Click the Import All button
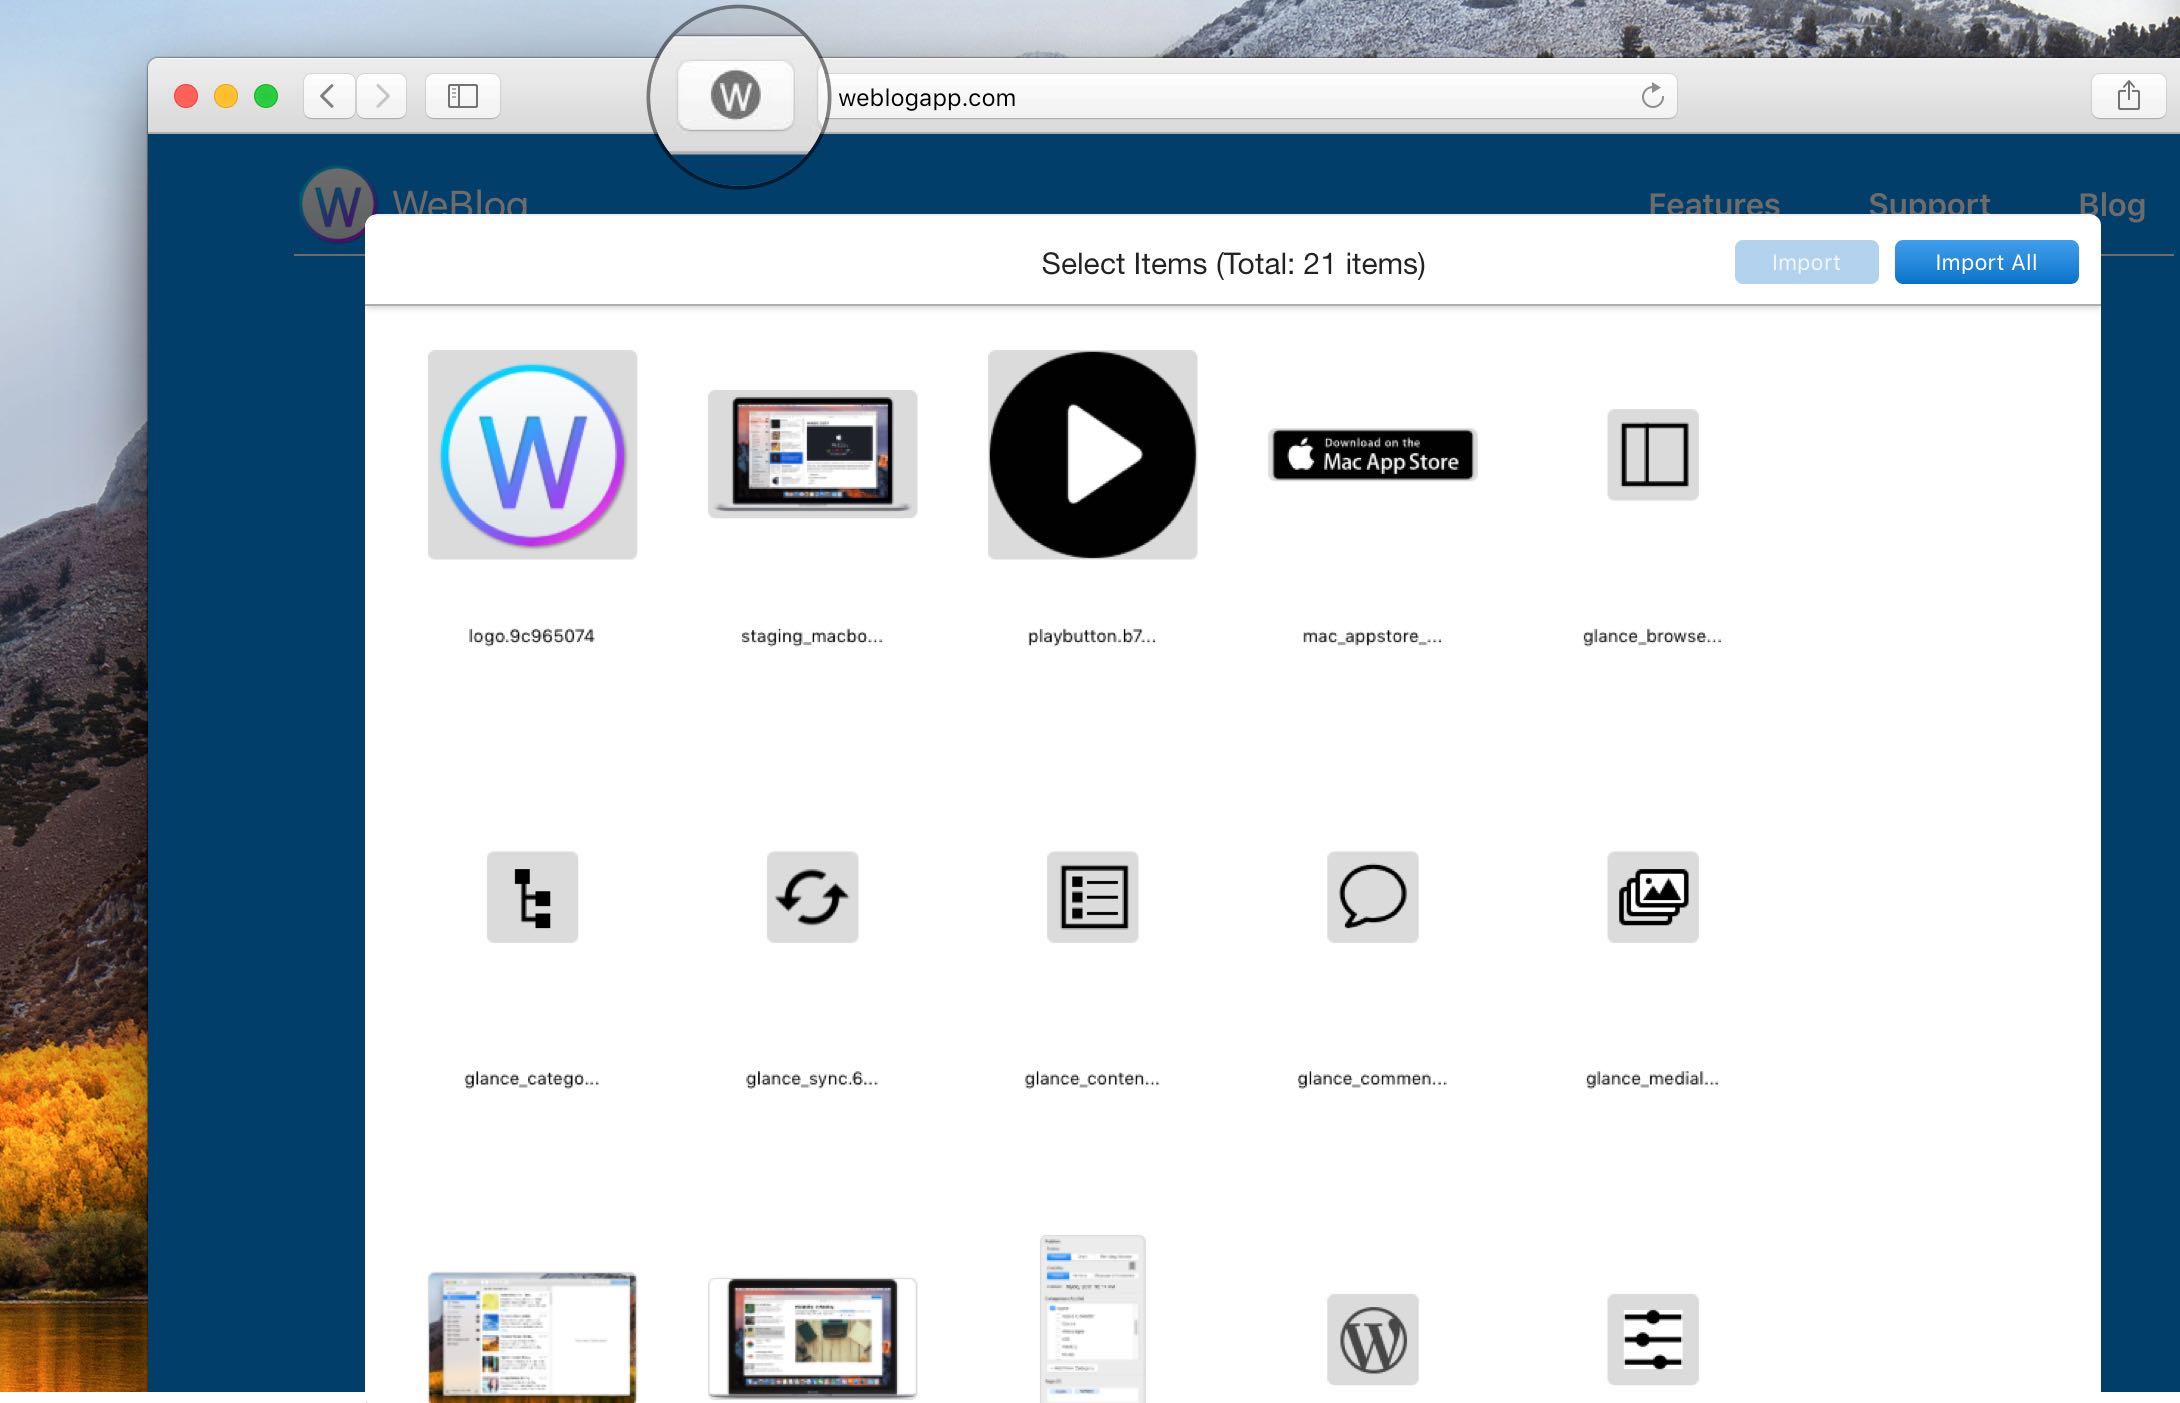 pos(1986,262)
